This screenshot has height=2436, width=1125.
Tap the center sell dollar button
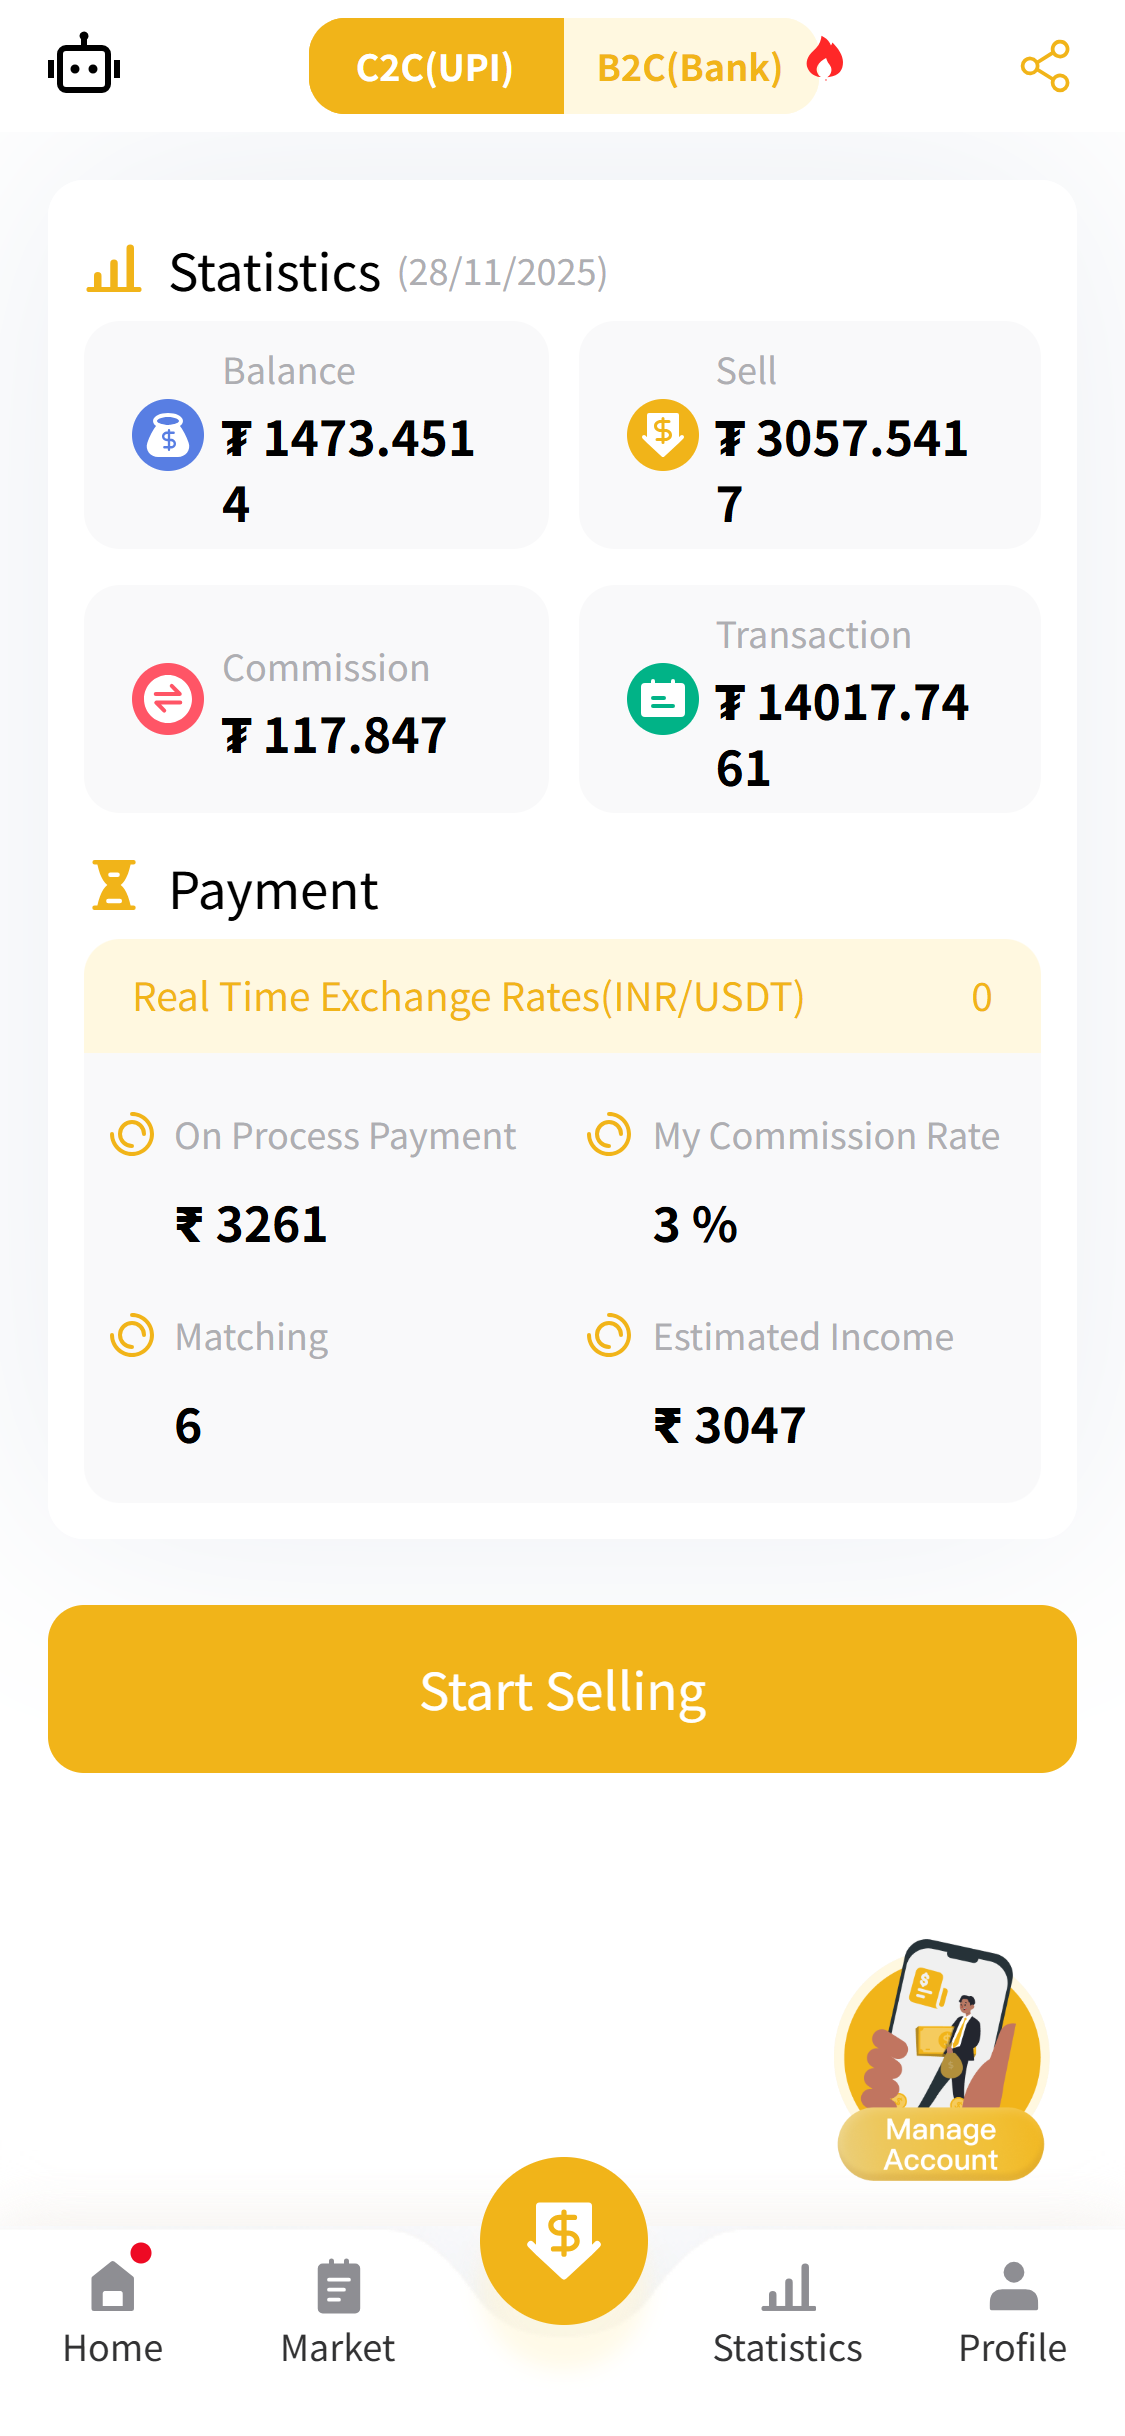tap(563, 2240)
